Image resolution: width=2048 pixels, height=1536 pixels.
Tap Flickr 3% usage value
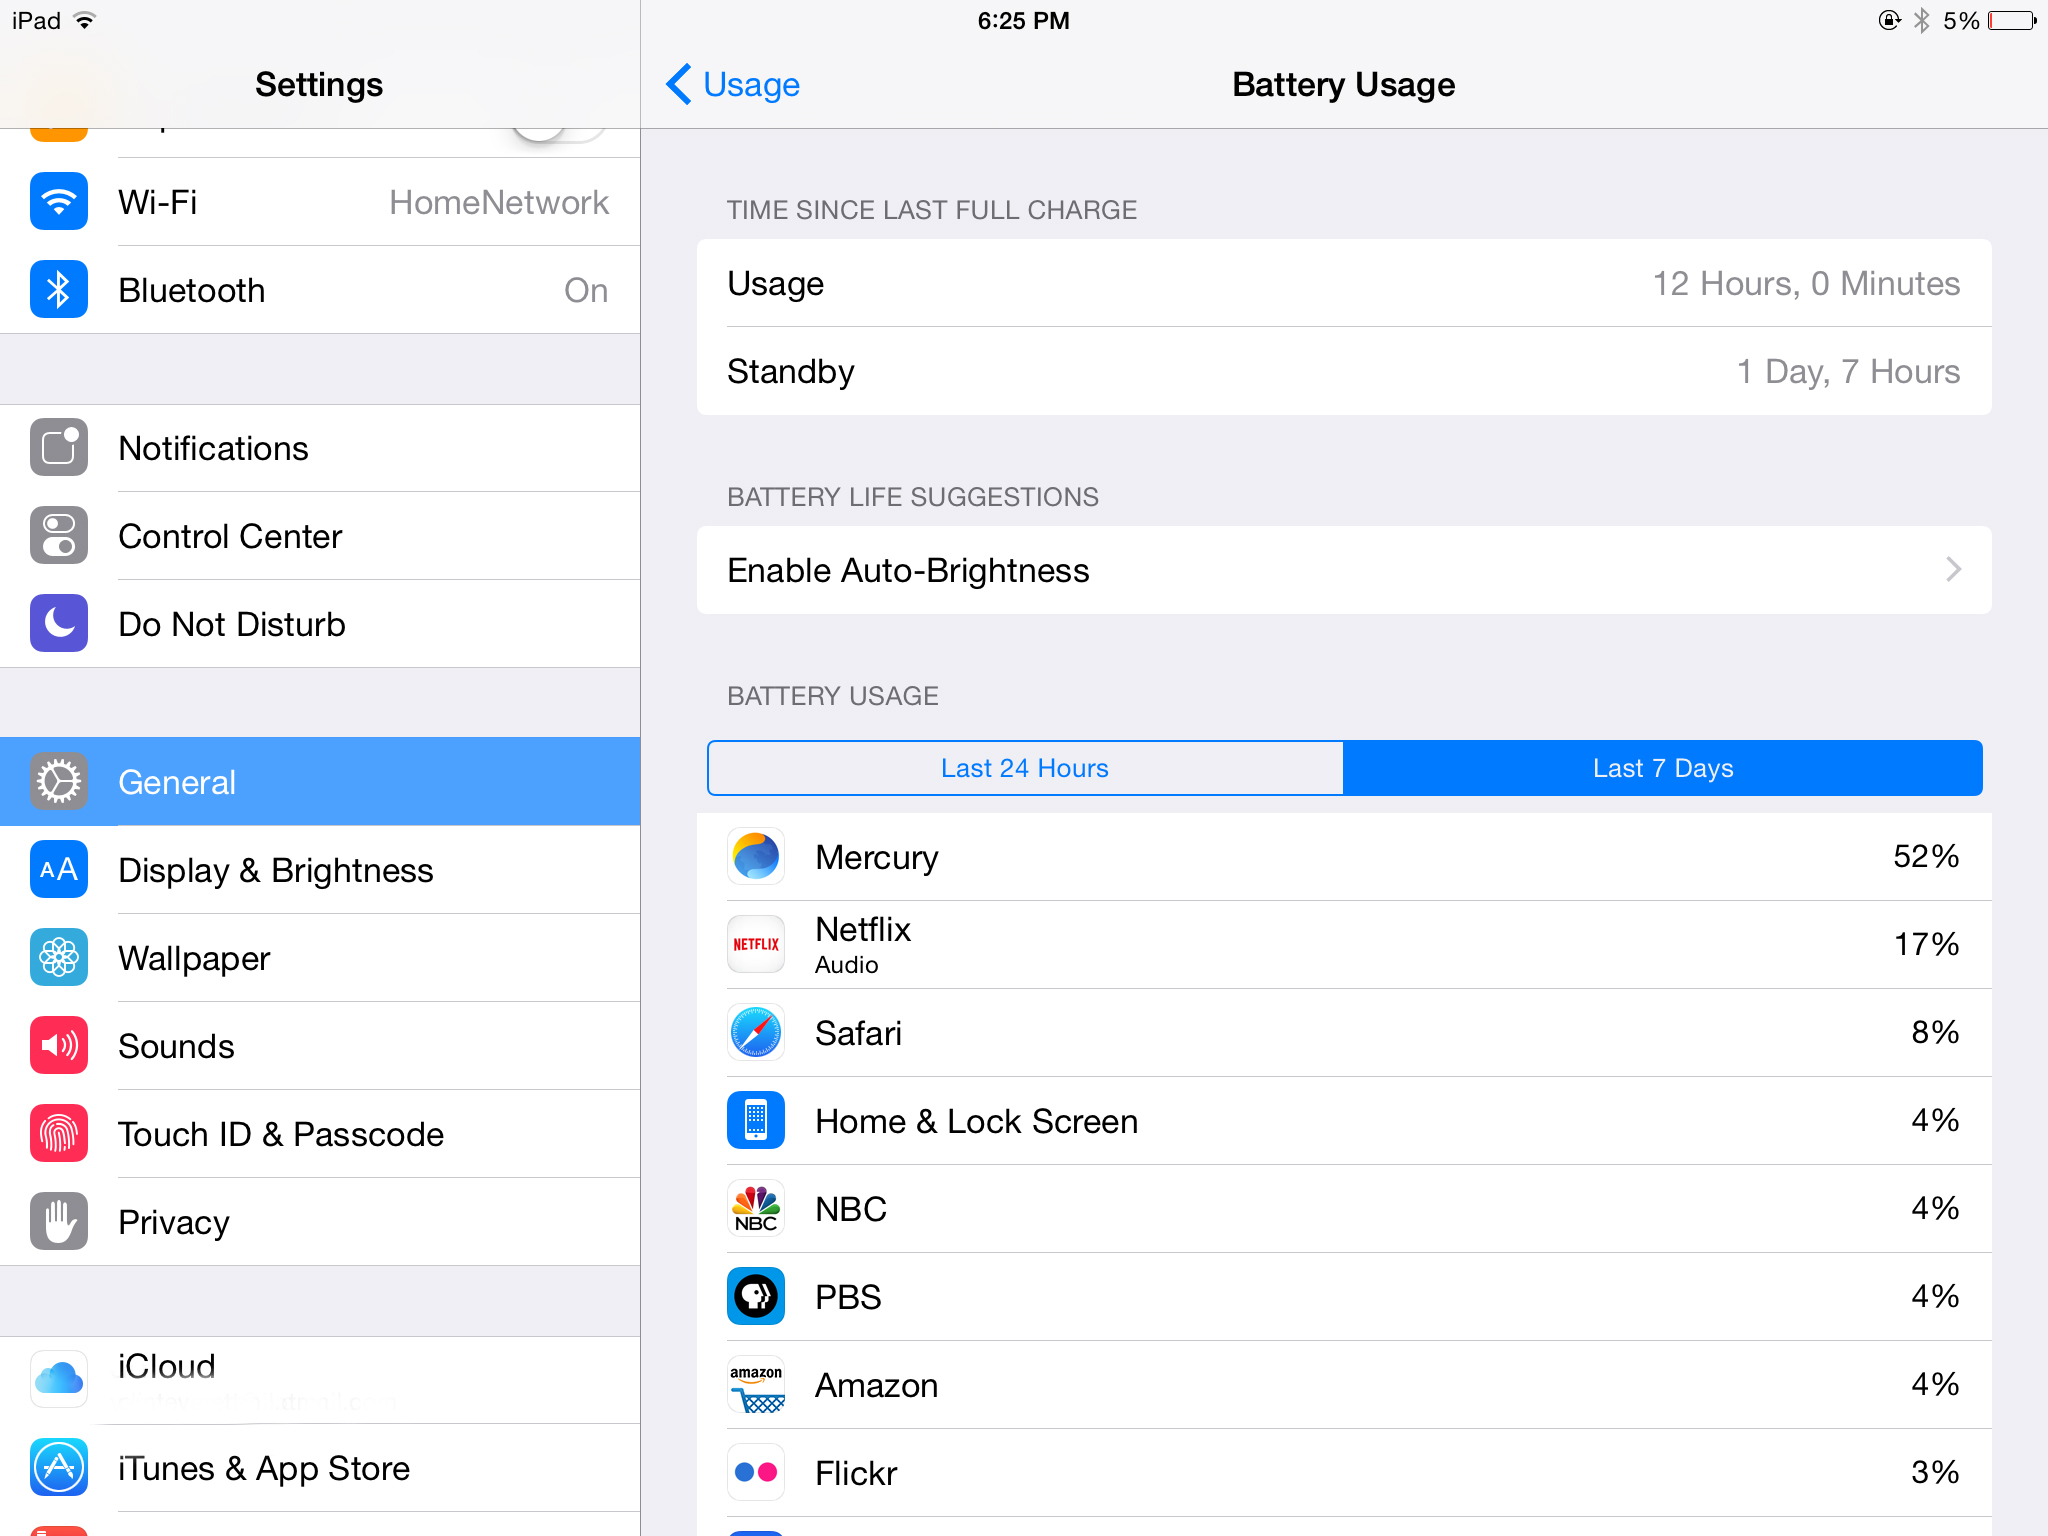(x=1935, y=1473)
